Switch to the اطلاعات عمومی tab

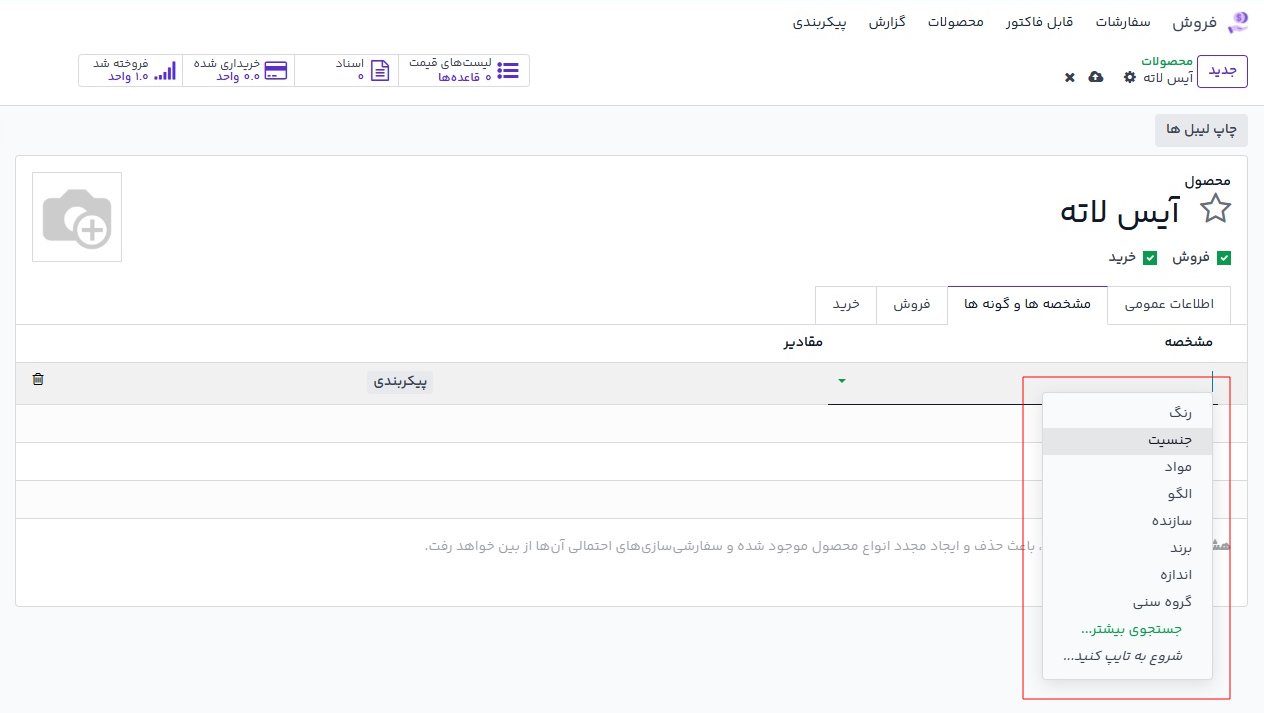[x=1169, y=305]
